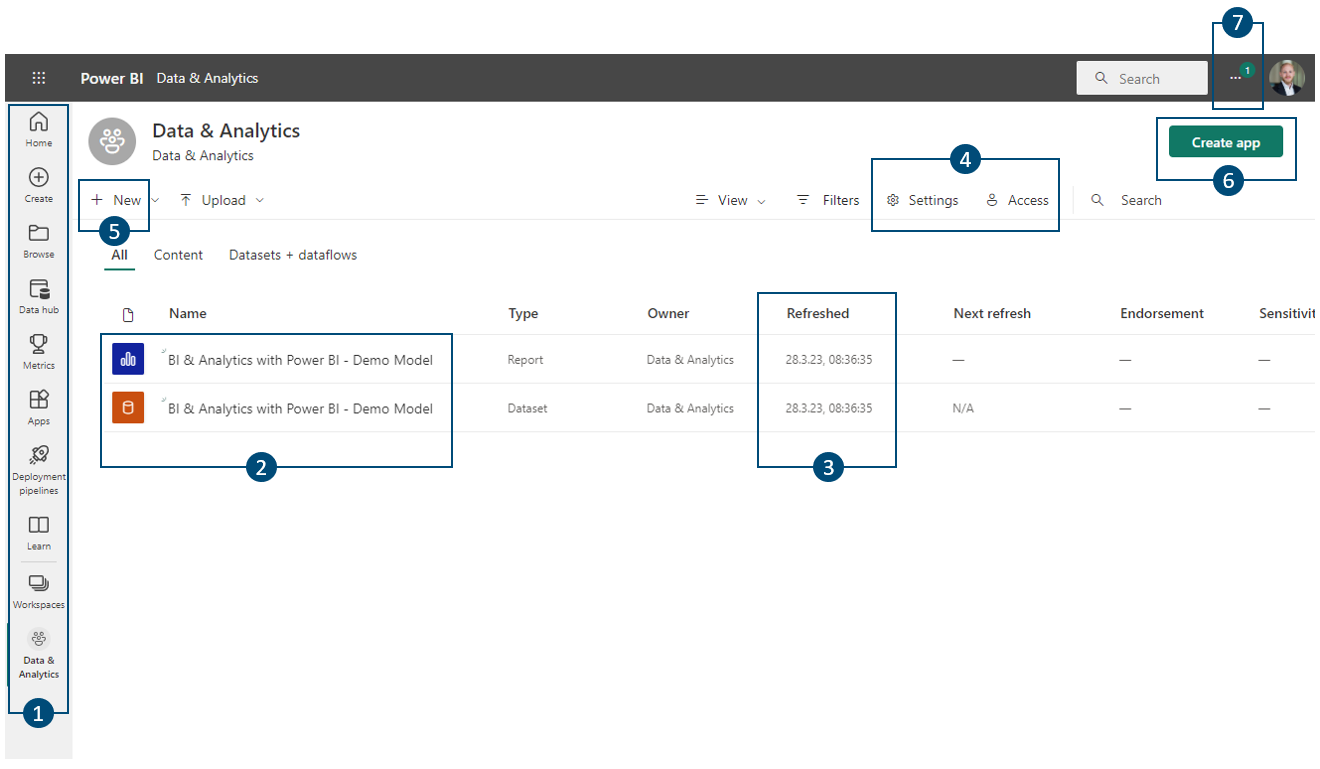Sort by the Refreshed column header

[818, 313]
